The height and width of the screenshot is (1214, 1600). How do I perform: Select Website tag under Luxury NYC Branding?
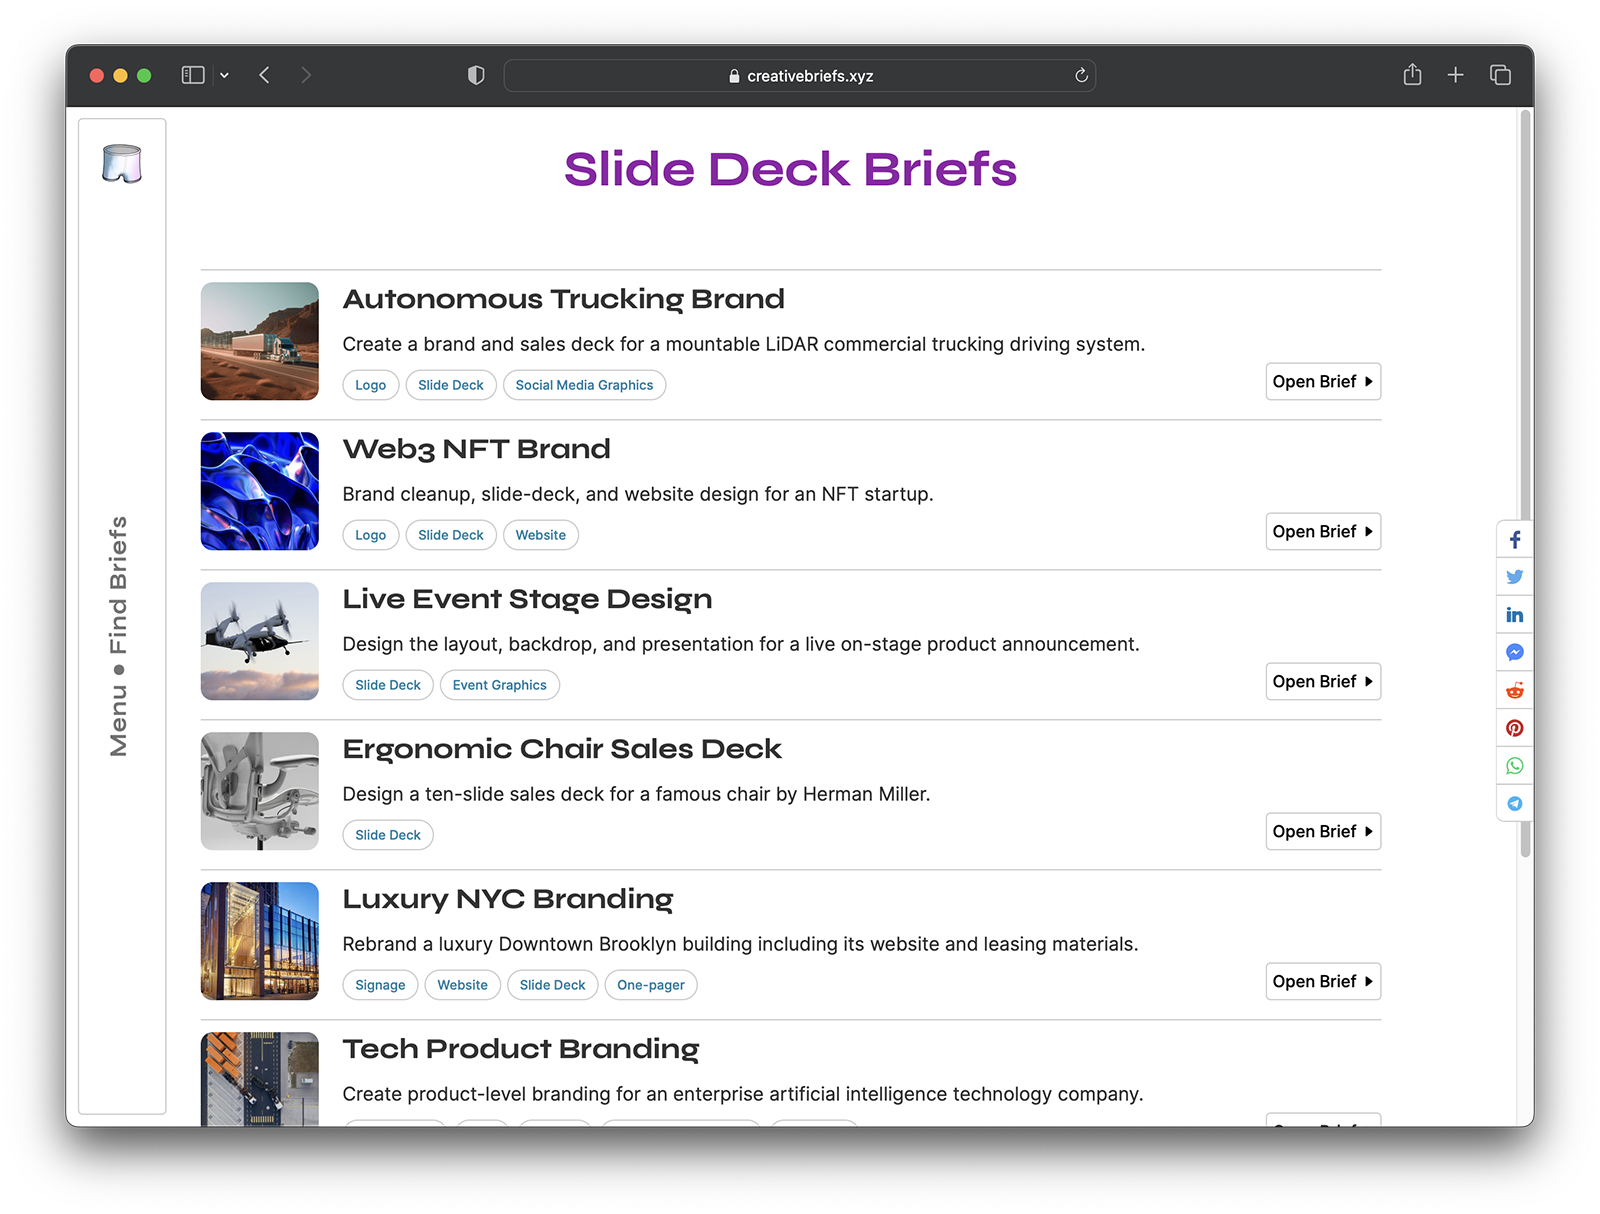pyautogui.click(x=463, y=985)
